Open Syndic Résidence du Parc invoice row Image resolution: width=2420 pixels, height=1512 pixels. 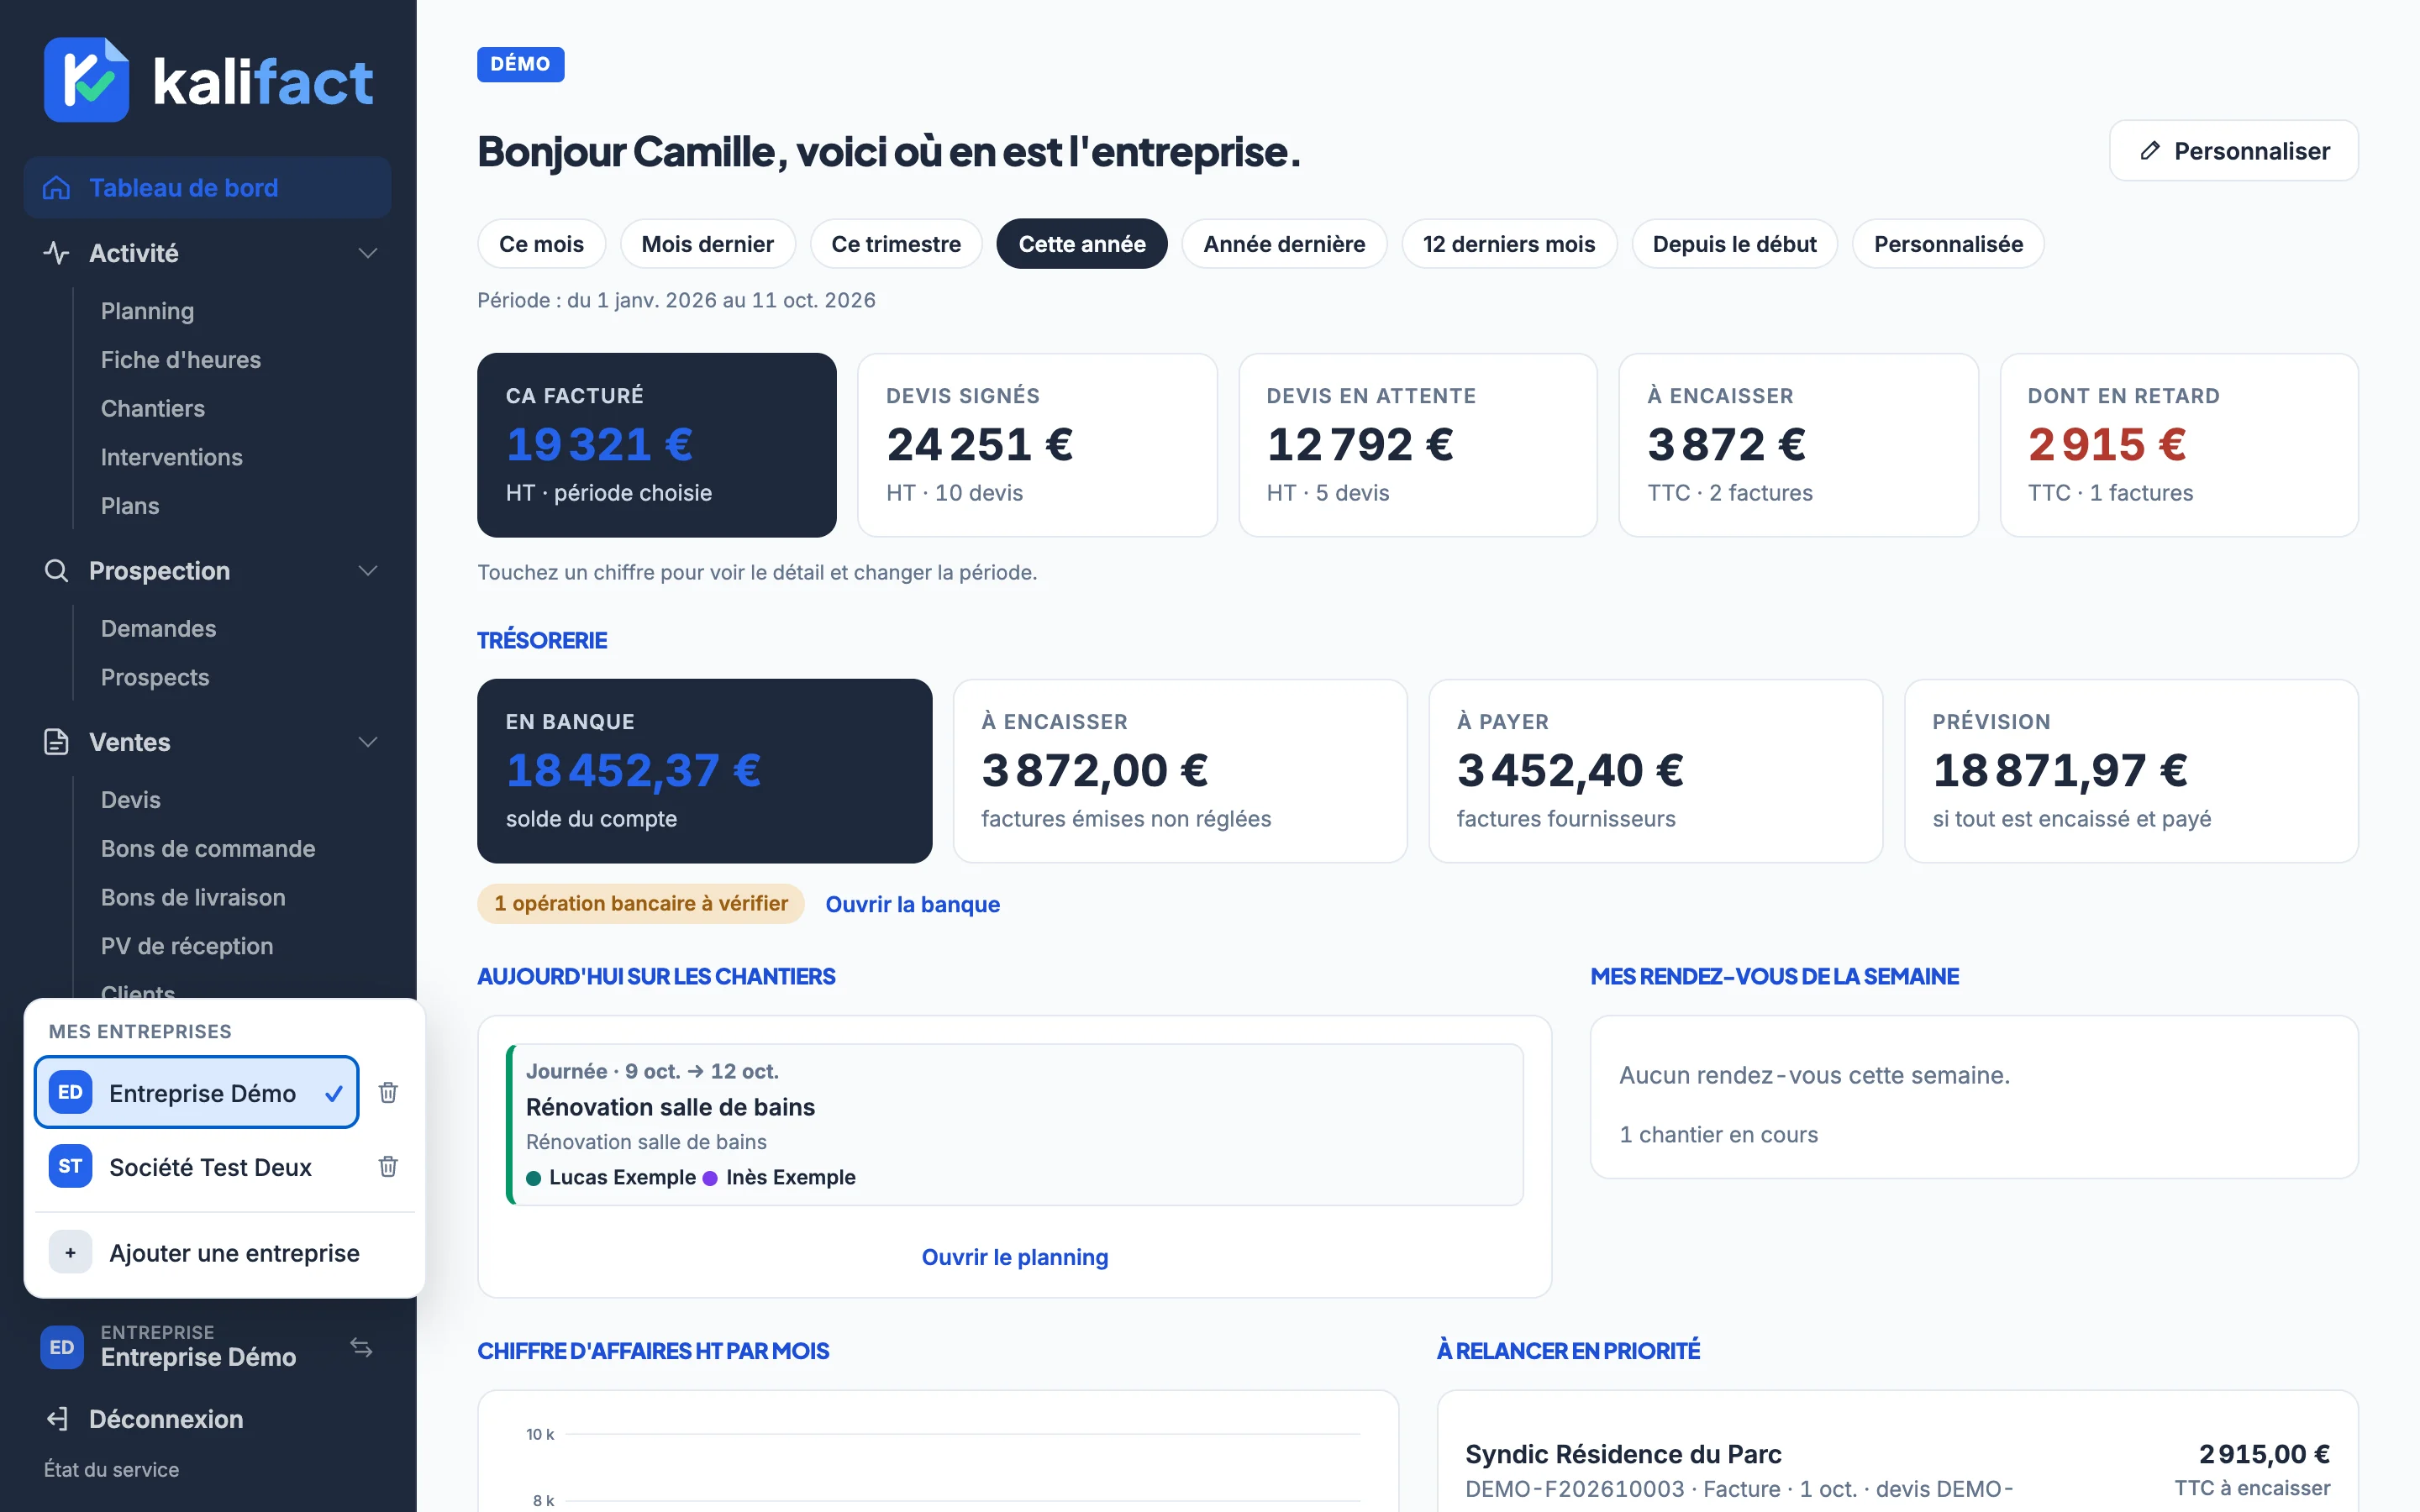[x=1898, y=1470]
